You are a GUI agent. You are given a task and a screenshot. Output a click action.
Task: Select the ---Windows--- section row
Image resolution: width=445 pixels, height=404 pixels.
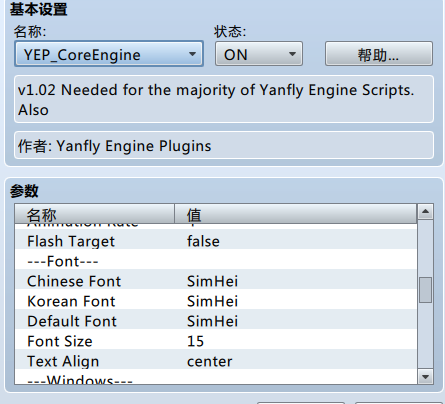(x=216, y=377)
